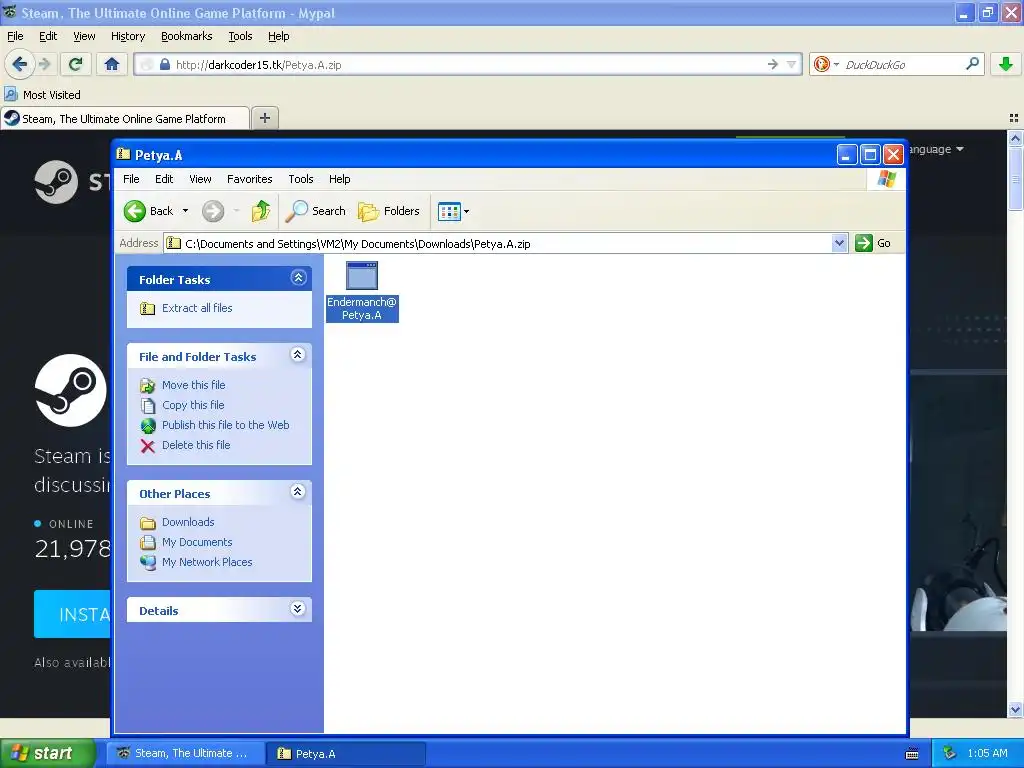Reload the page in Mypal browser
The image size is (1024, 768).
[x=76, y=64]
